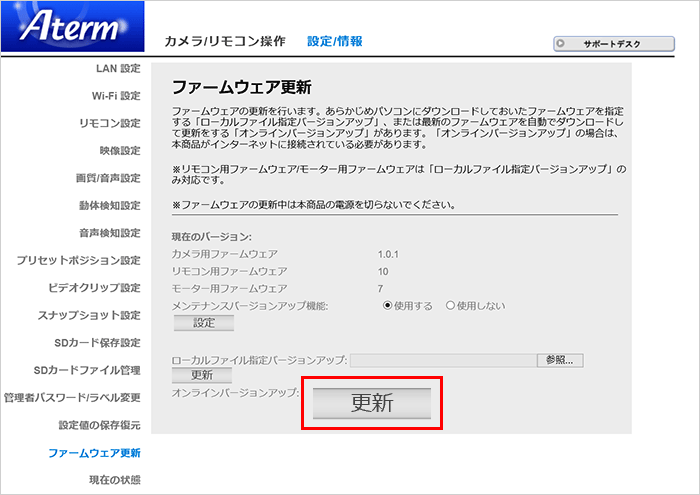Click the local file path input field
The height and width of the screenshot is (495, 700).
[442, 359]
